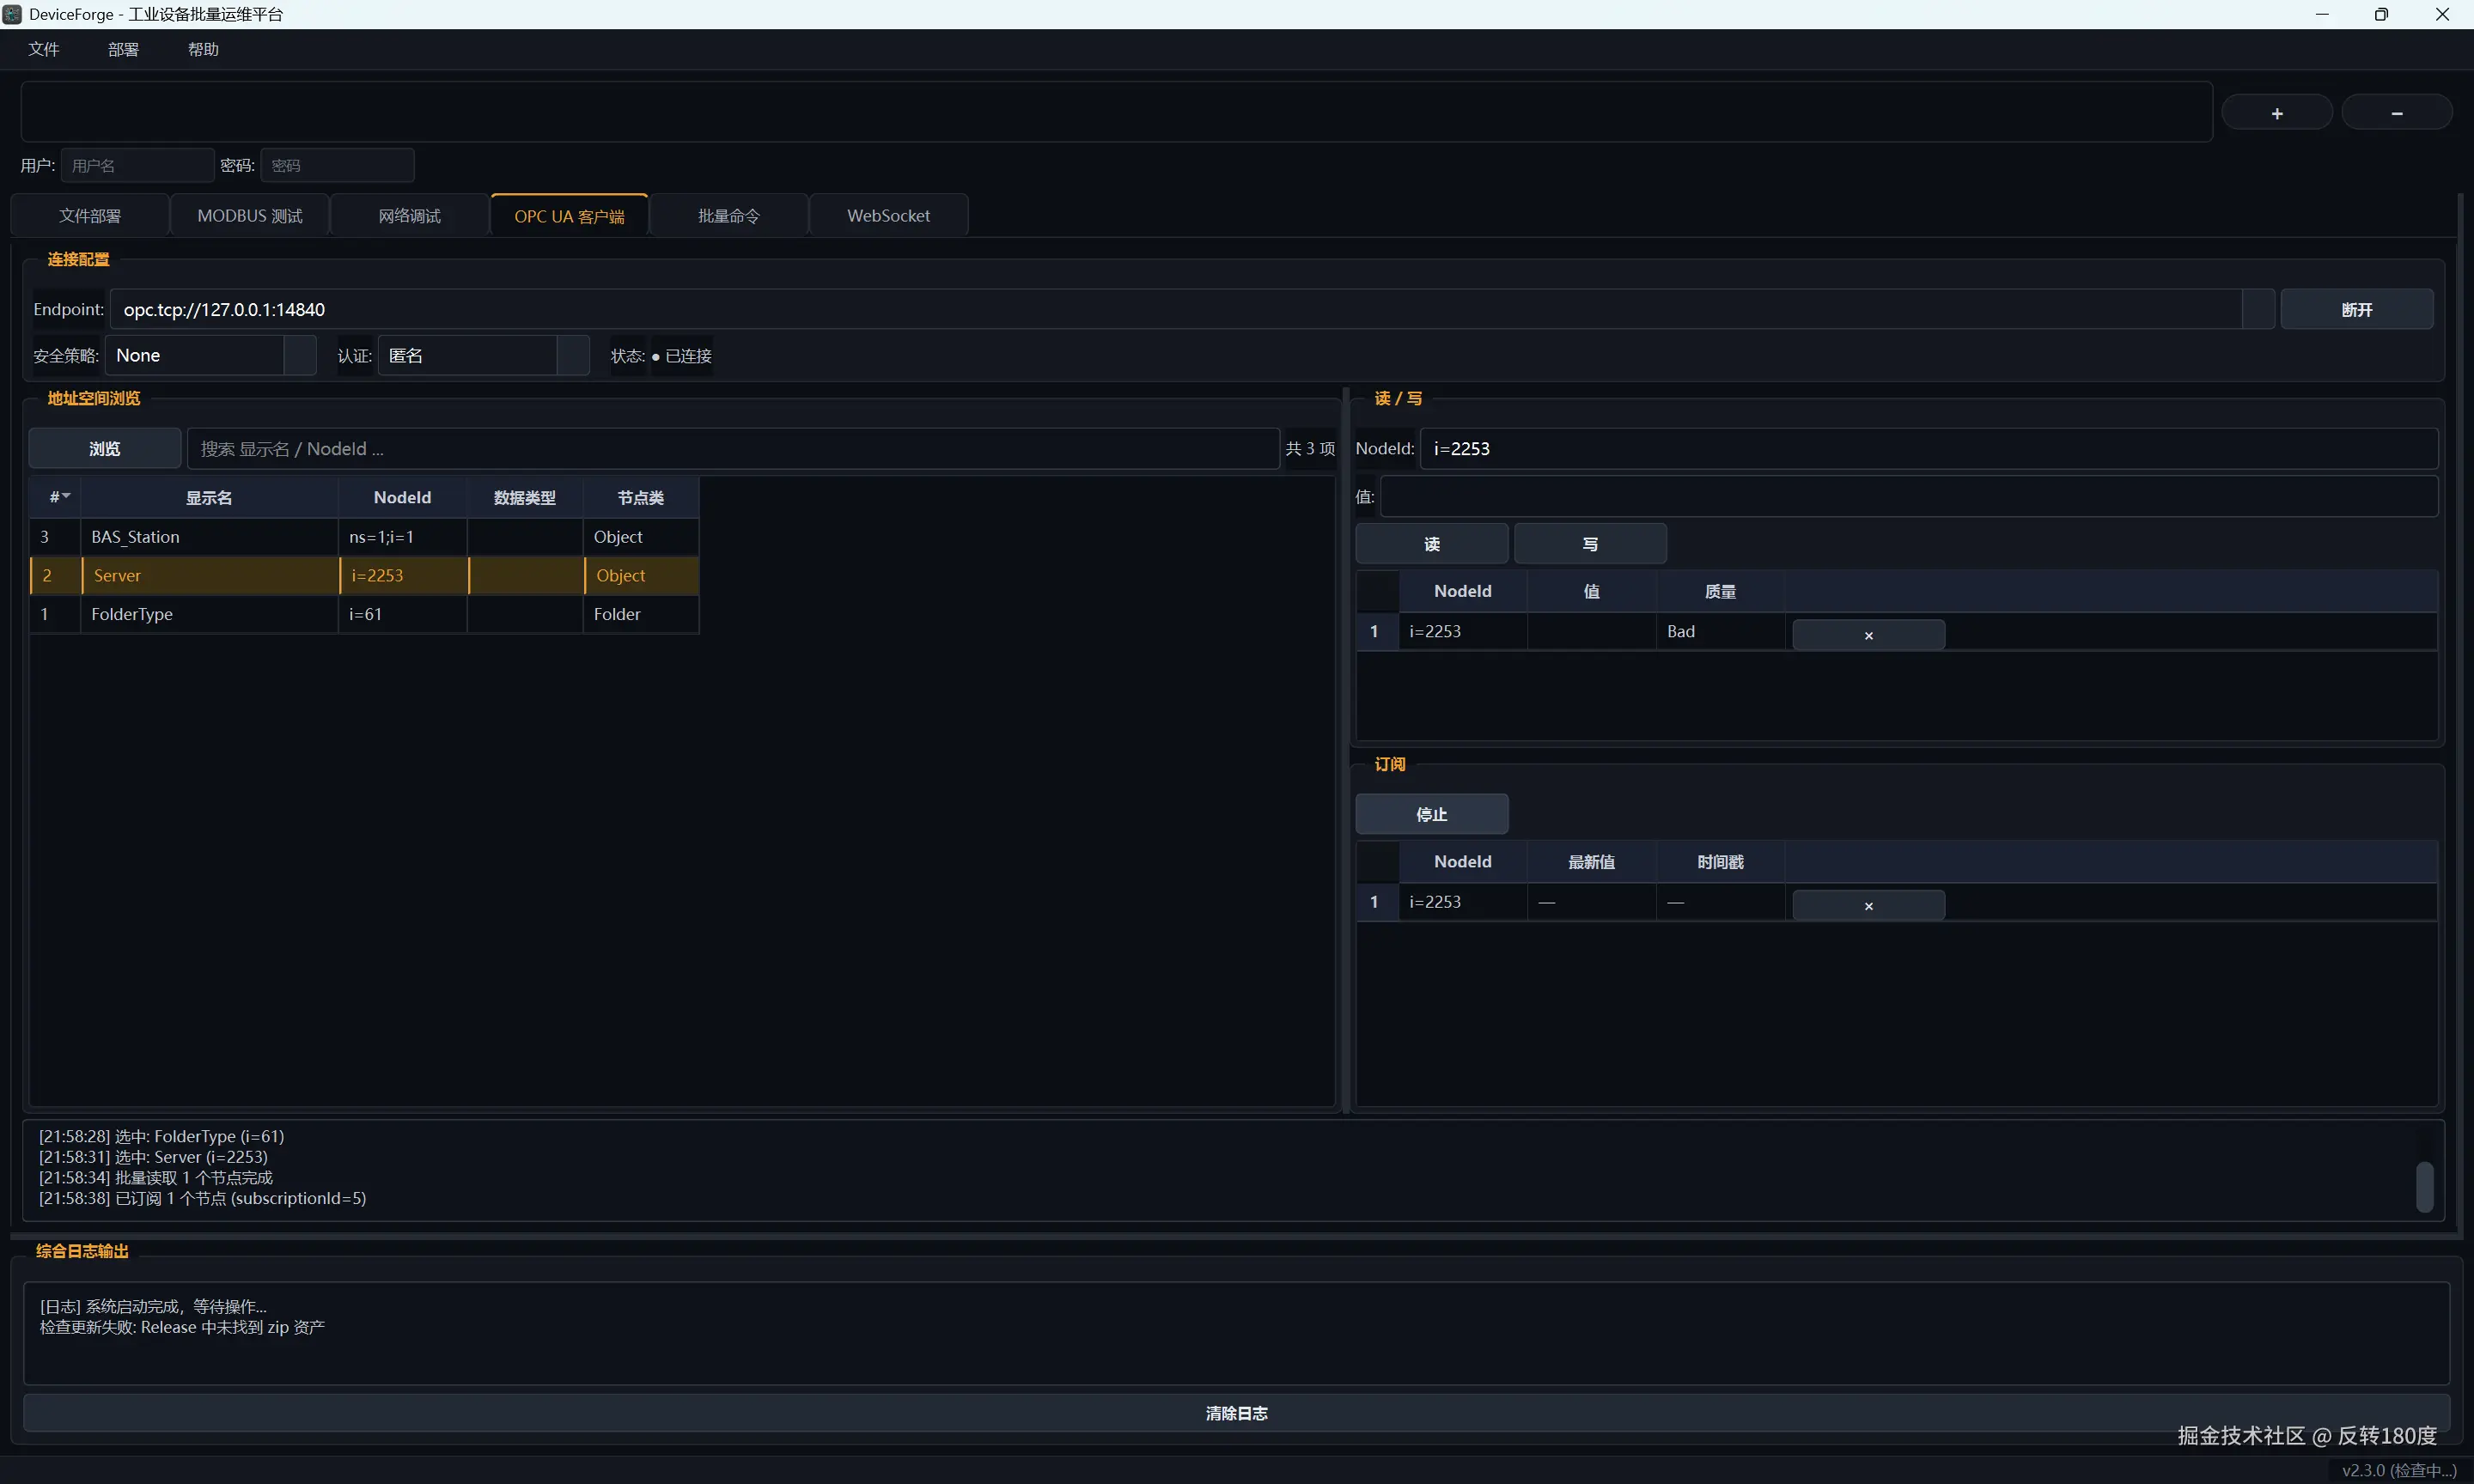Viewport: 2474px width, 1484px height.
Task: Click the DeviceForge app icon in title bar
Action: [12, 14]
